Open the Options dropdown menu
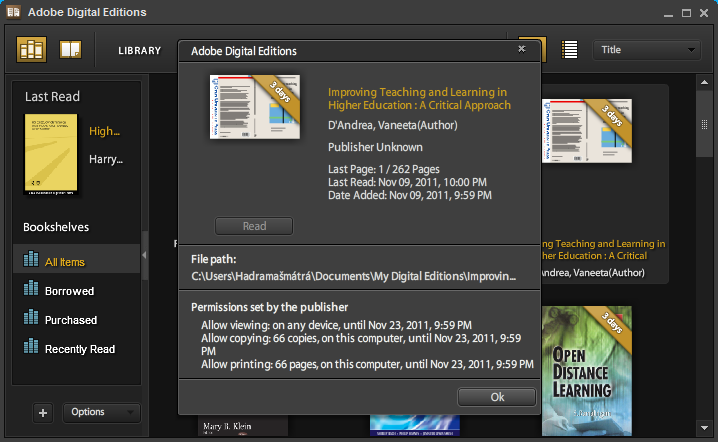 (101, 412)
